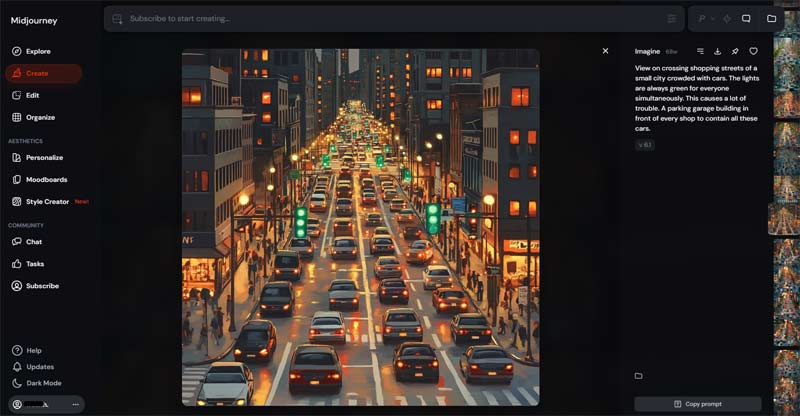The height and width of the screenshot is (416, 800).
Task: Expand the P personalization dropdown arrow
Action: pyautogui.click(x=714, y=18)
